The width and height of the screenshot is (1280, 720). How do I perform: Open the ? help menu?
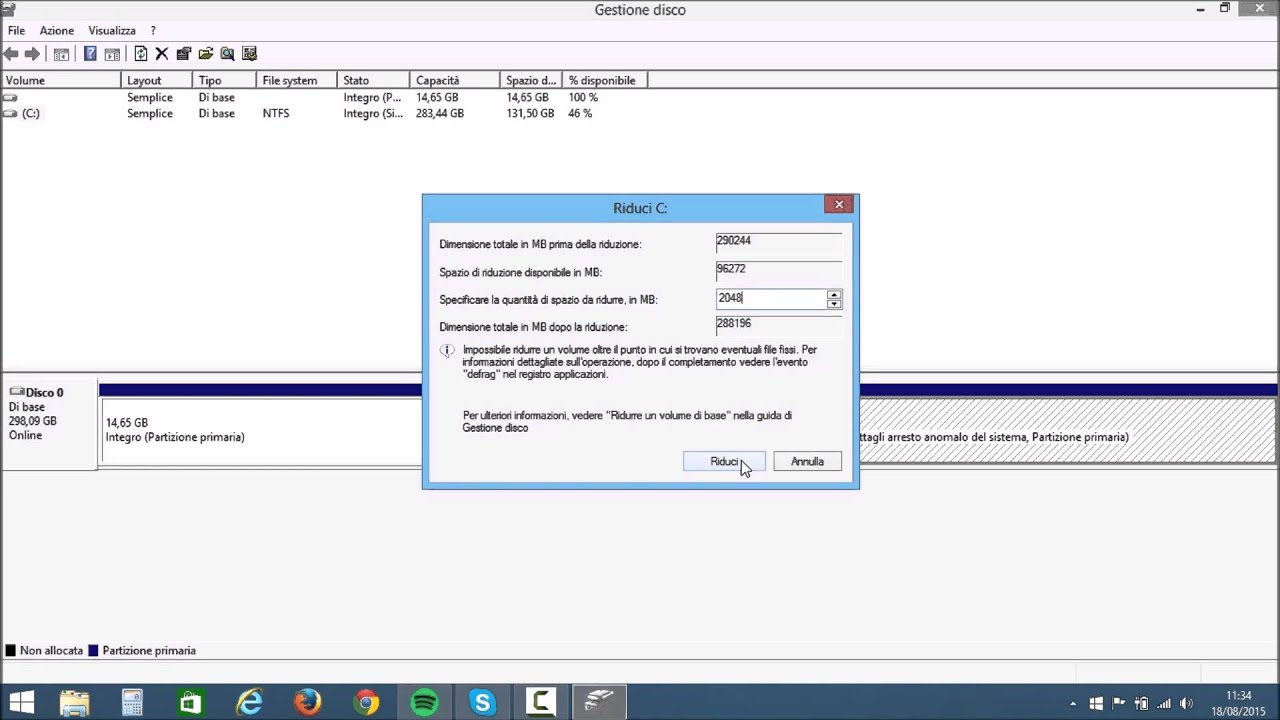point(153,31)
